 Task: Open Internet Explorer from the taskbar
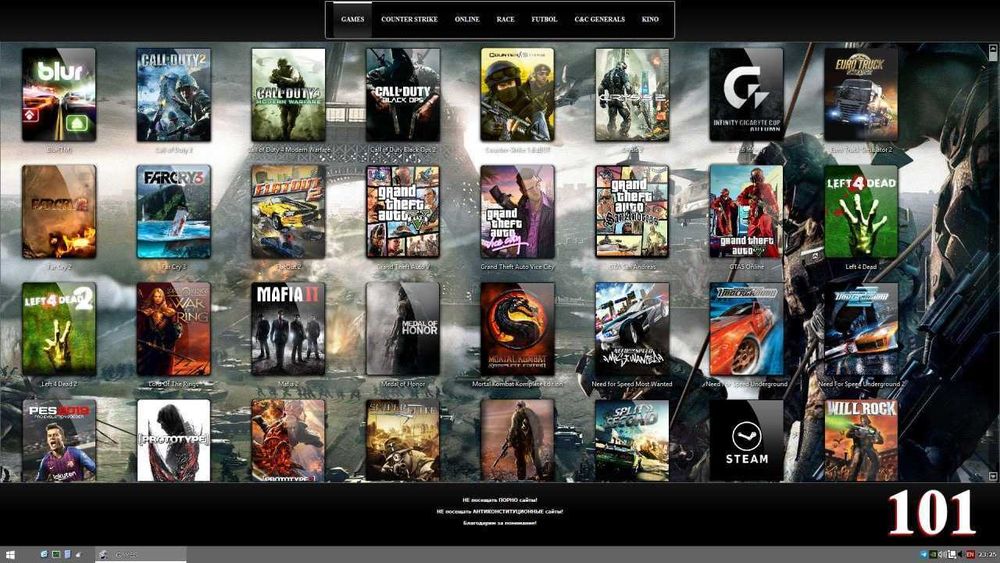point(44,555)
